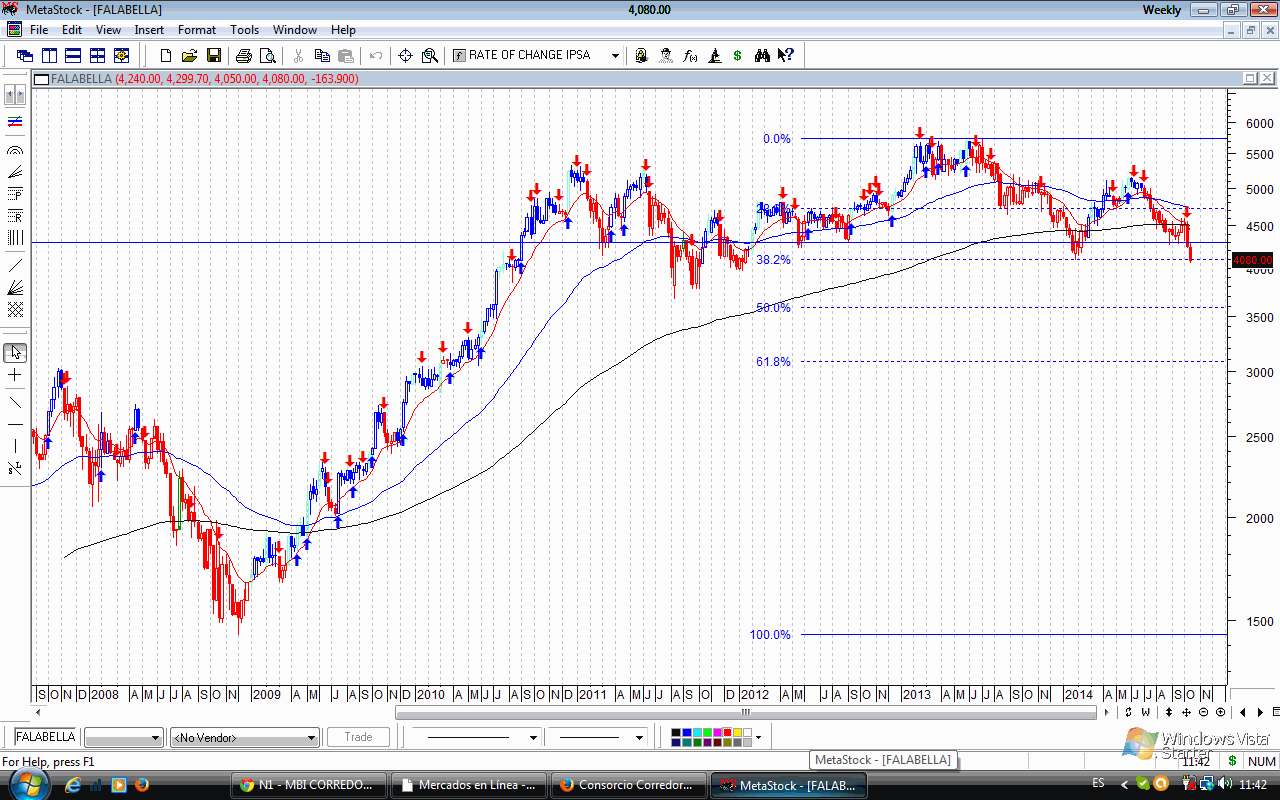Viewport: 1280px width, 800px height.
Task: Click the FALABELLA symbol input field
Action: [x=45, y=737]
